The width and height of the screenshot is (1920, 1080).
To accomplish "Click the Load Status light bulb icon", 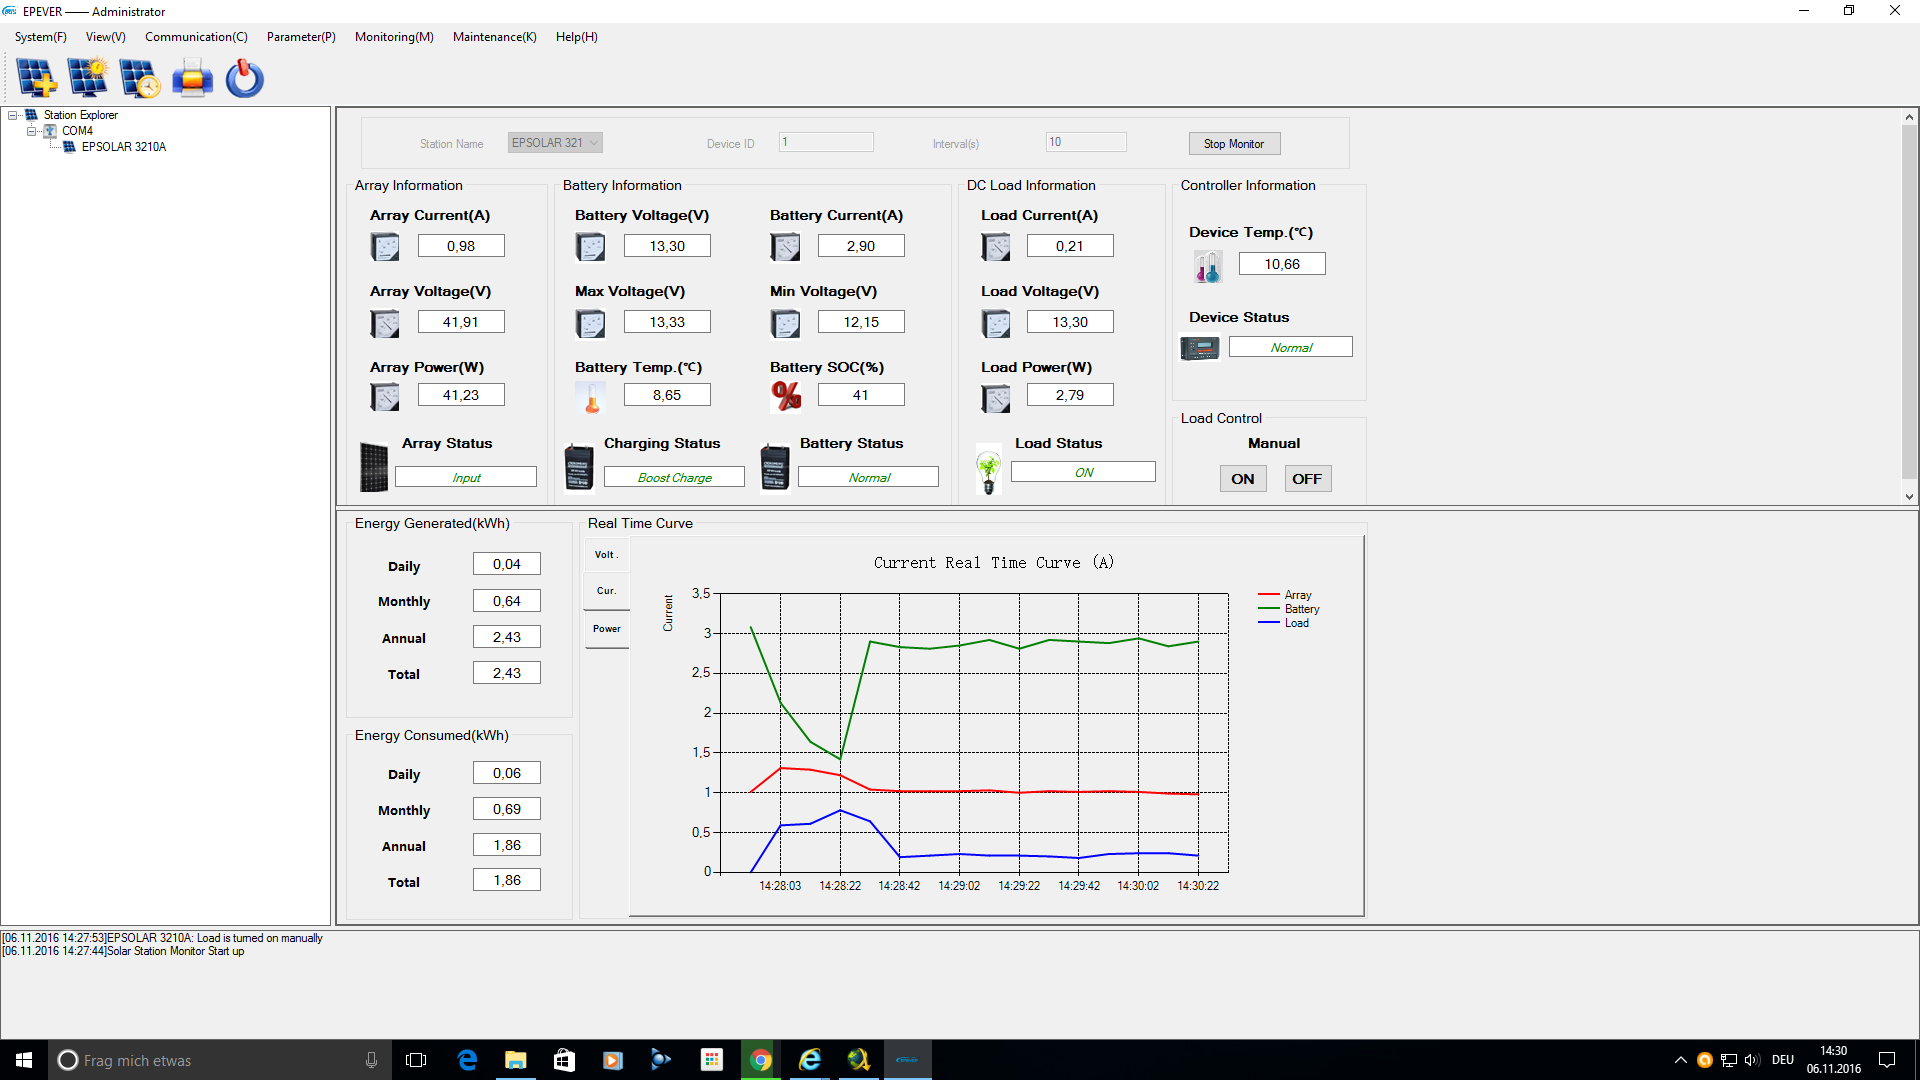I will click(988, 470).
